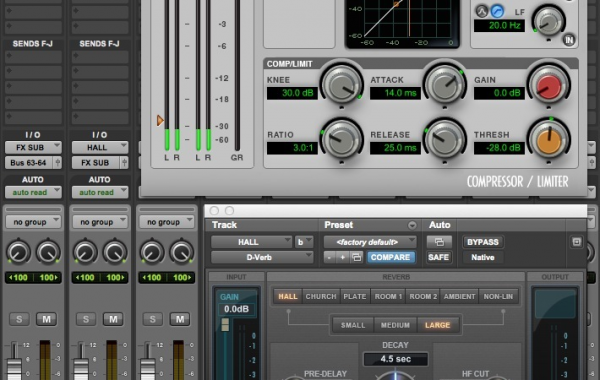
Task: Select the HALL reverb algorithm
Action: coord(288,297)
